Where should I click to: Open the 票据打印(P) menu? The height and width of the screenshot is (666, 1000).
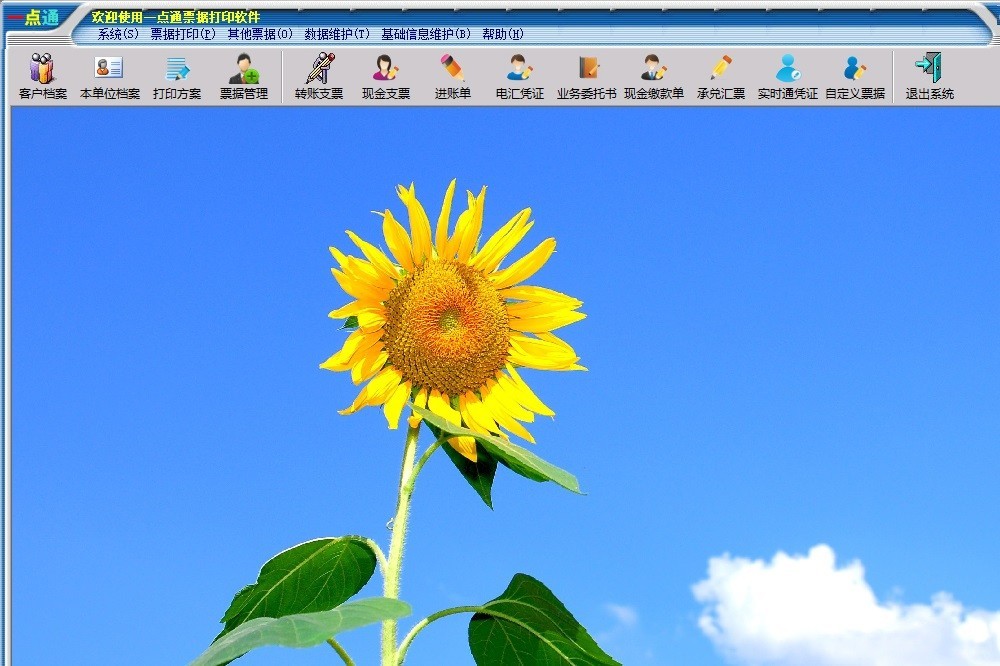pyautogui.click(x=183, y=34)
